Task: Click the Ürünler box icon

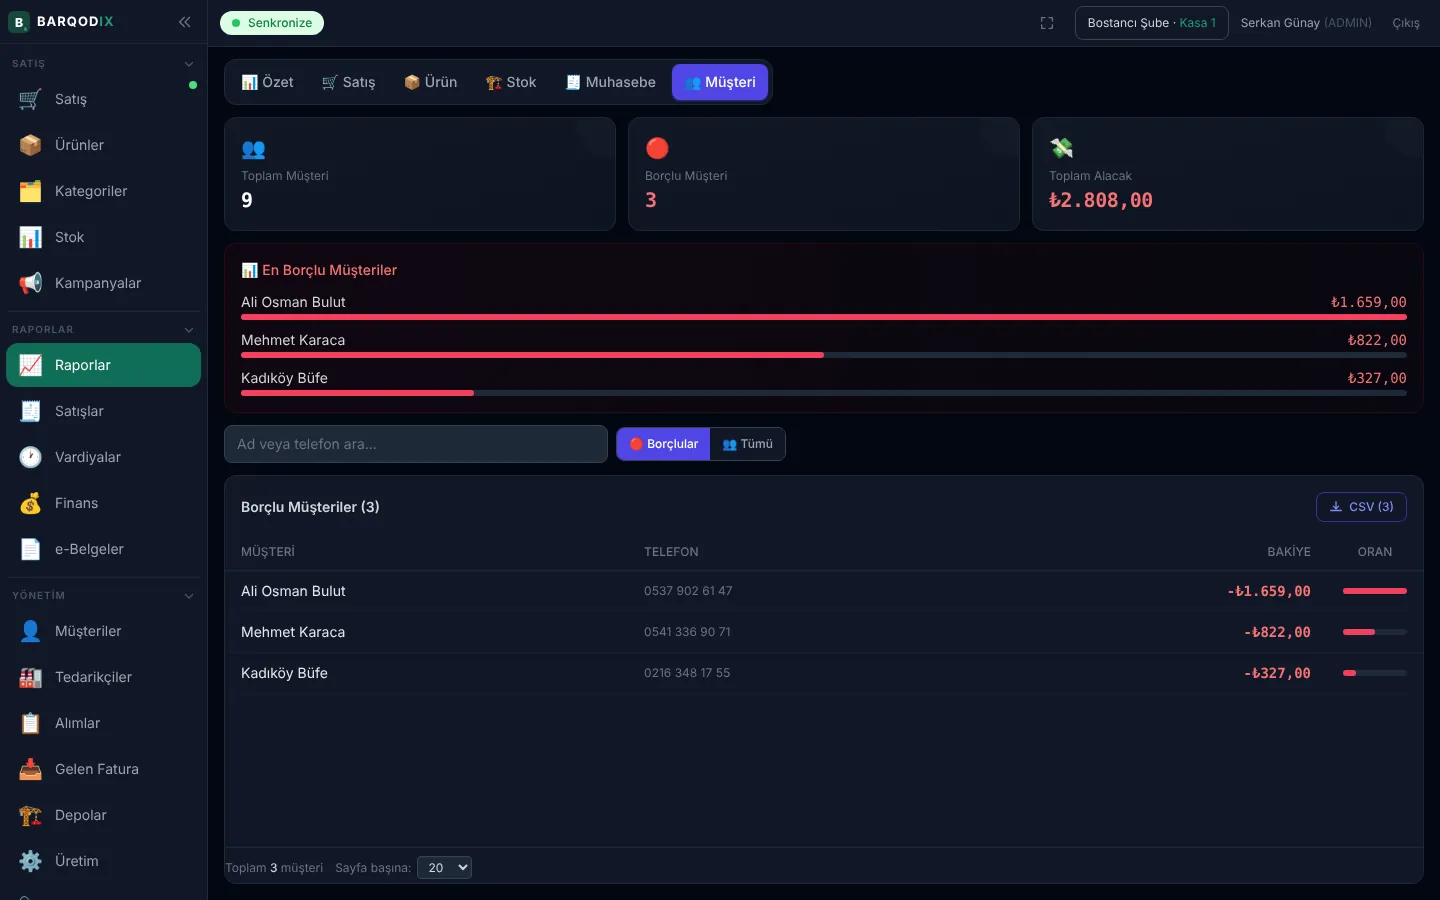Action: [x=30, y=145]
